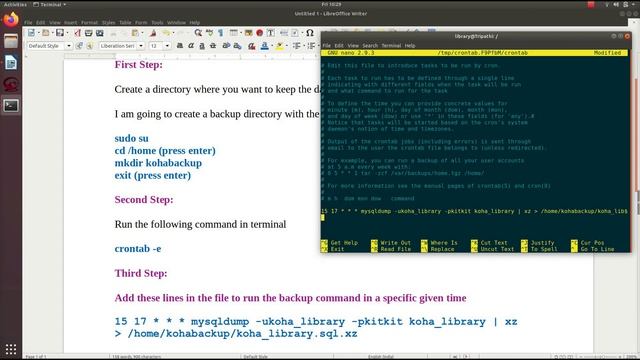Open the Tools menu in Writer
The width and height of the screenshot is (640, 360).
point(157,22)
